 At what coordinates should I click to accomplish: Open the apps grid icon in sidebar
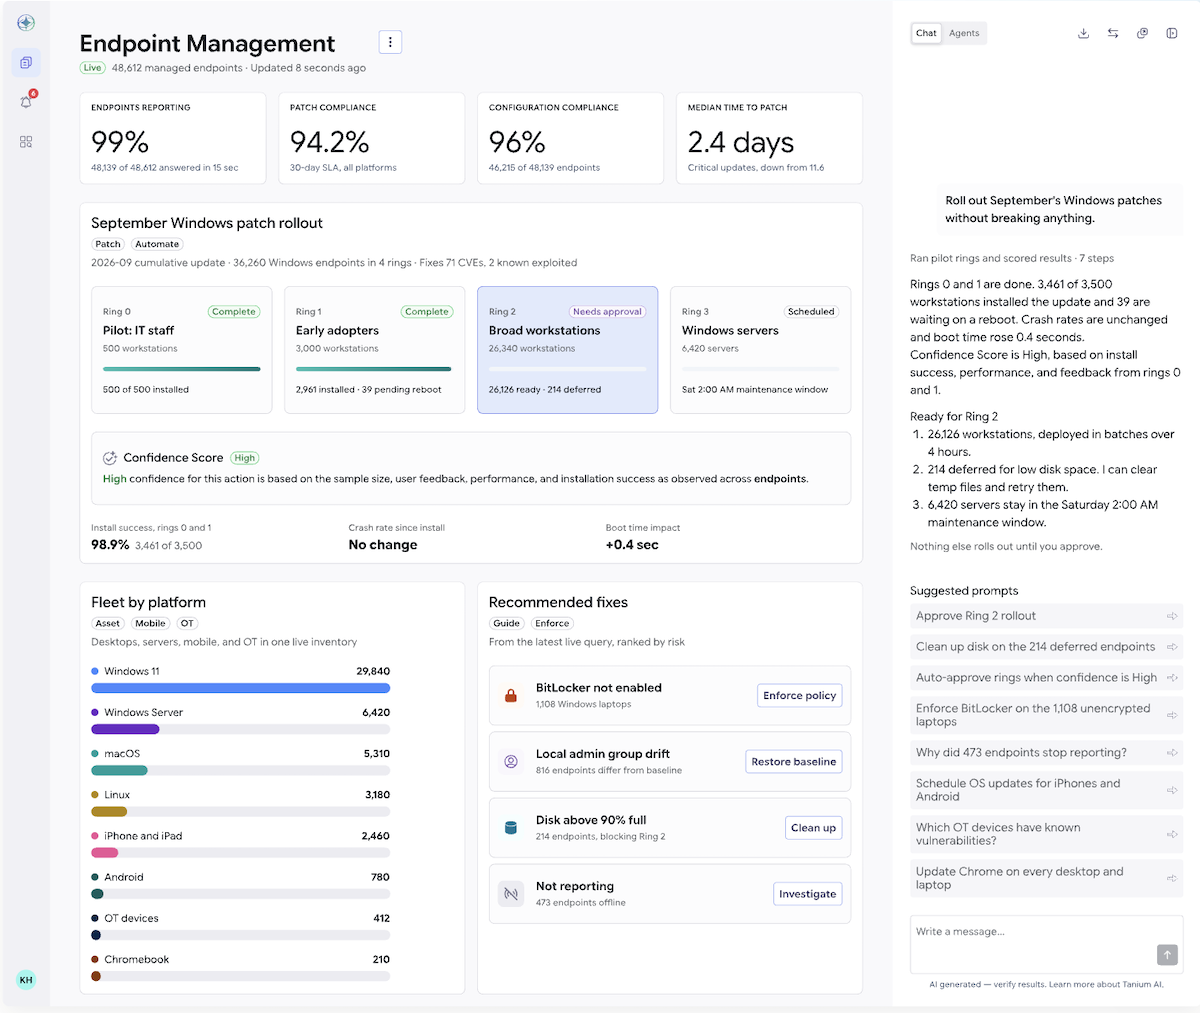click(x=26, y=142)
